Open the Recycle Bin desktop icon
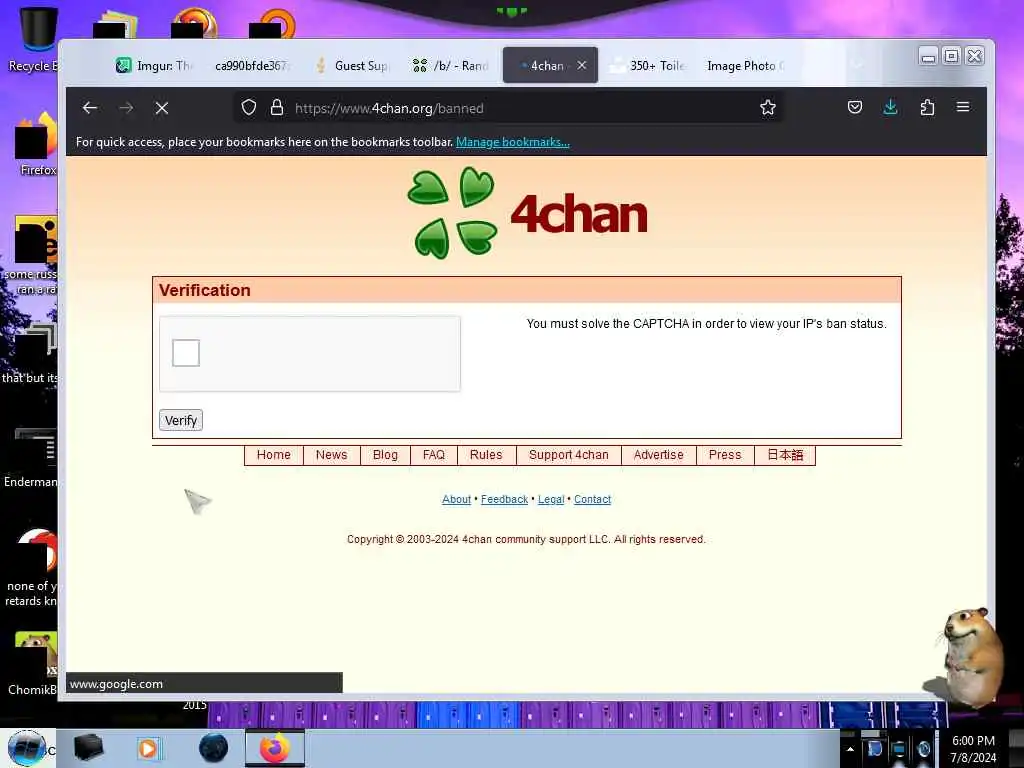Viewport: 1024px width, 768px height. coord(36,39)
